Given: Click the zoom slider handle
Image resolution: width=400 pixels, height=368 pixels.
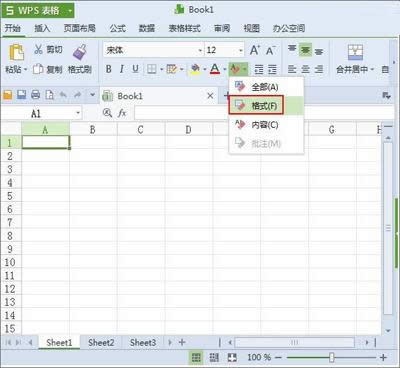Looking at the screenshot, I should [331, 358].
